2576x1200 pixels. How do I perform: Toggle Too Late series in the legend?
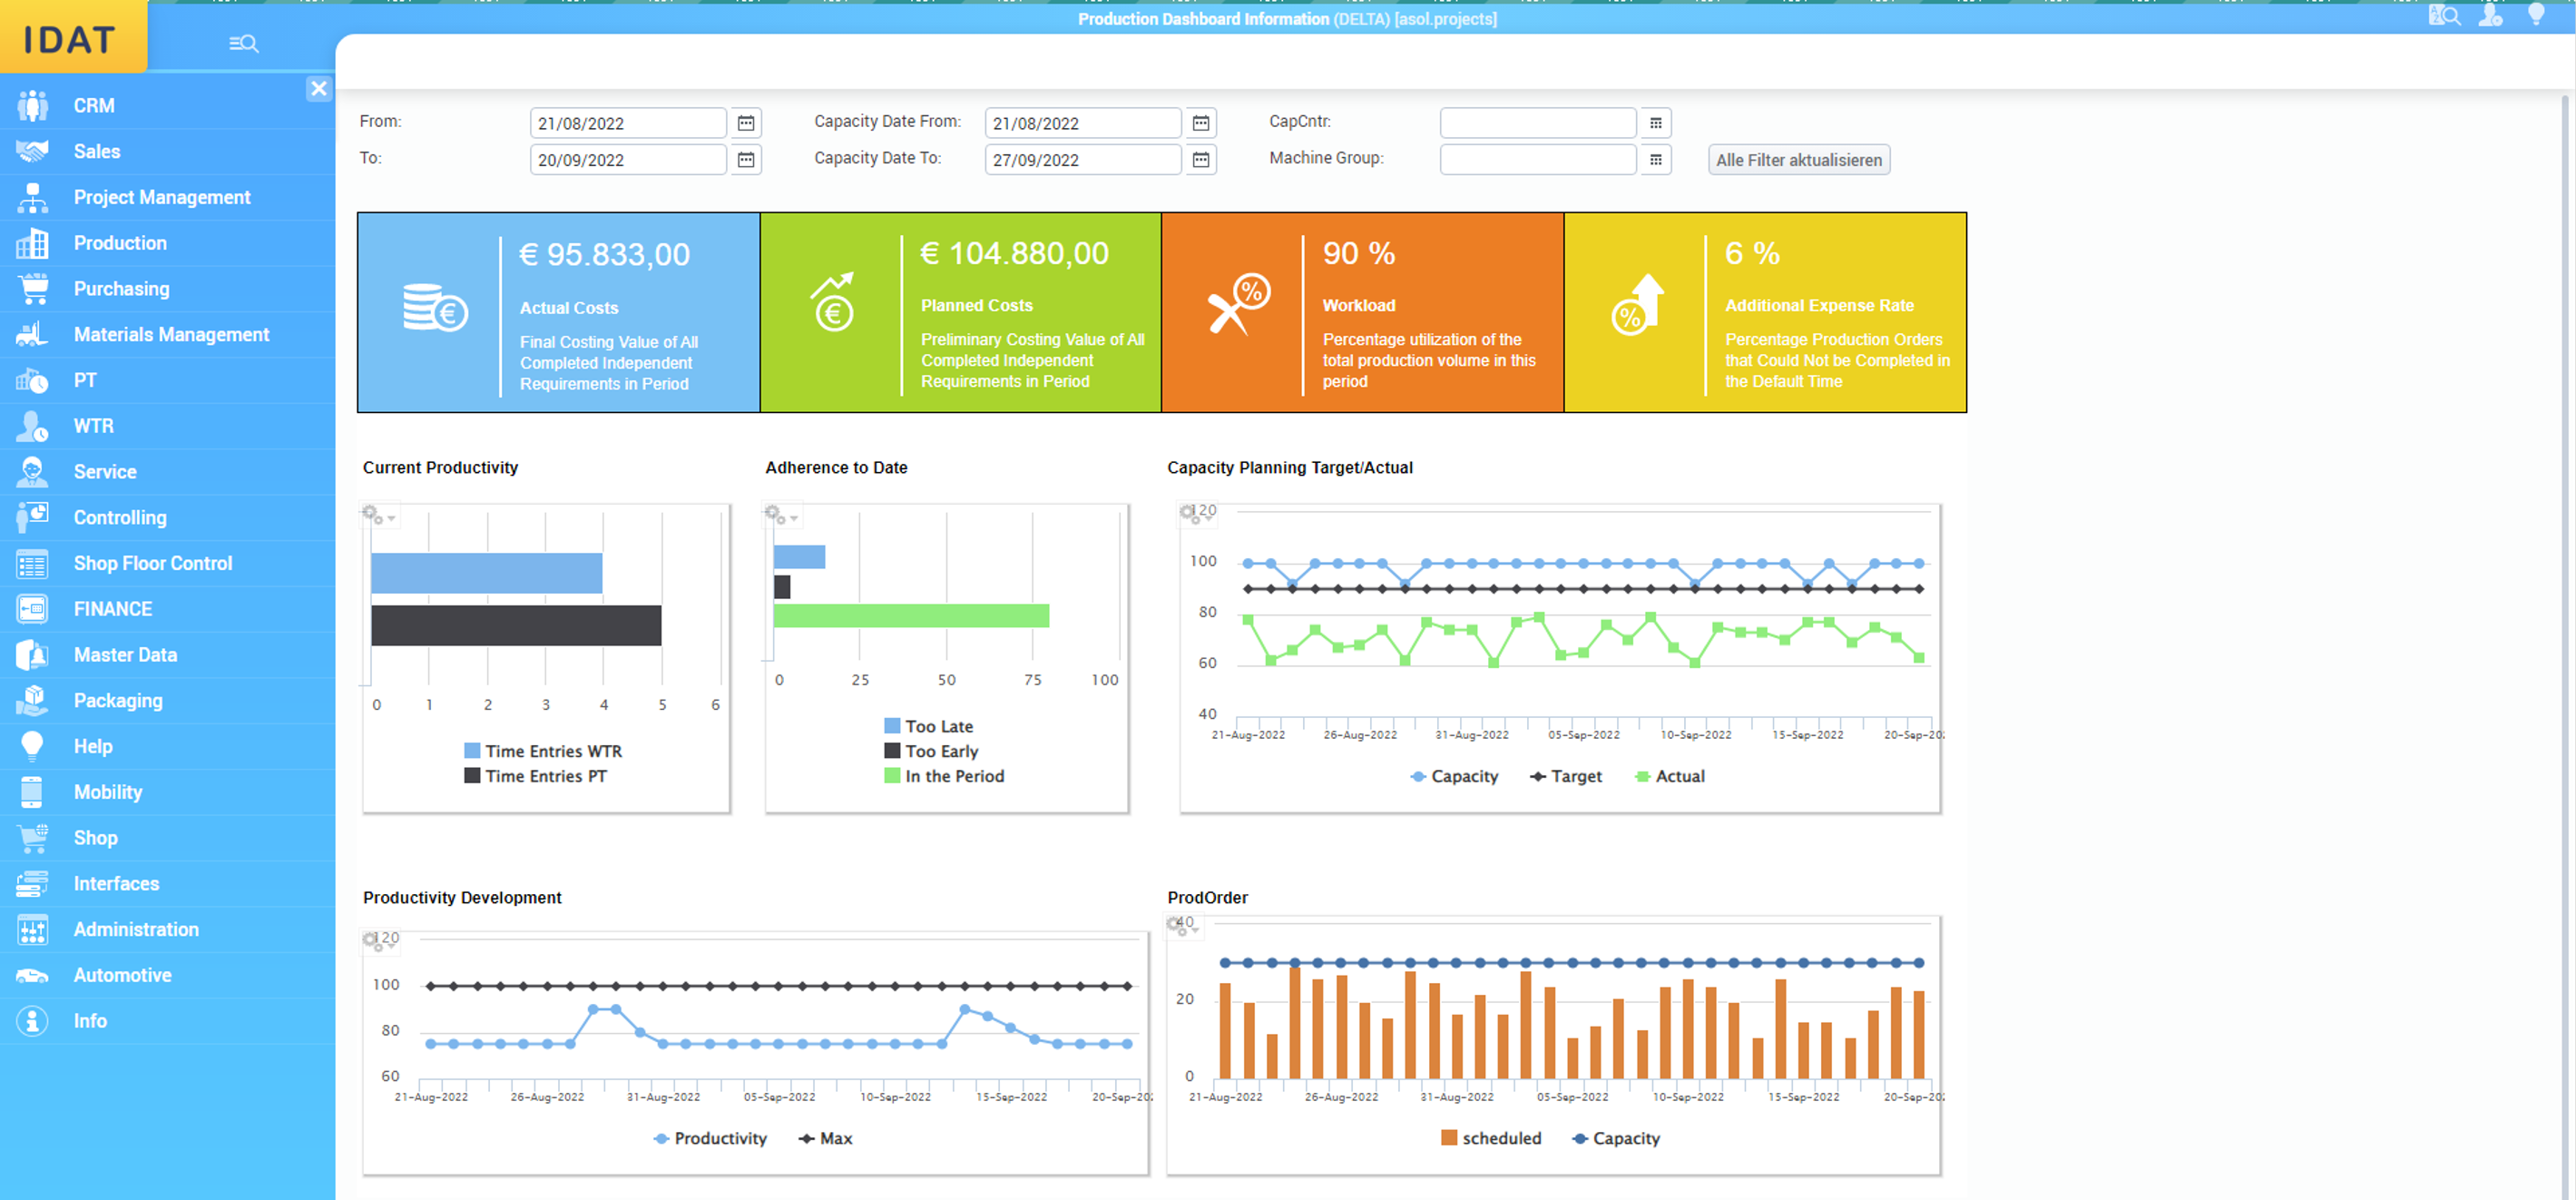click(928, 726)
